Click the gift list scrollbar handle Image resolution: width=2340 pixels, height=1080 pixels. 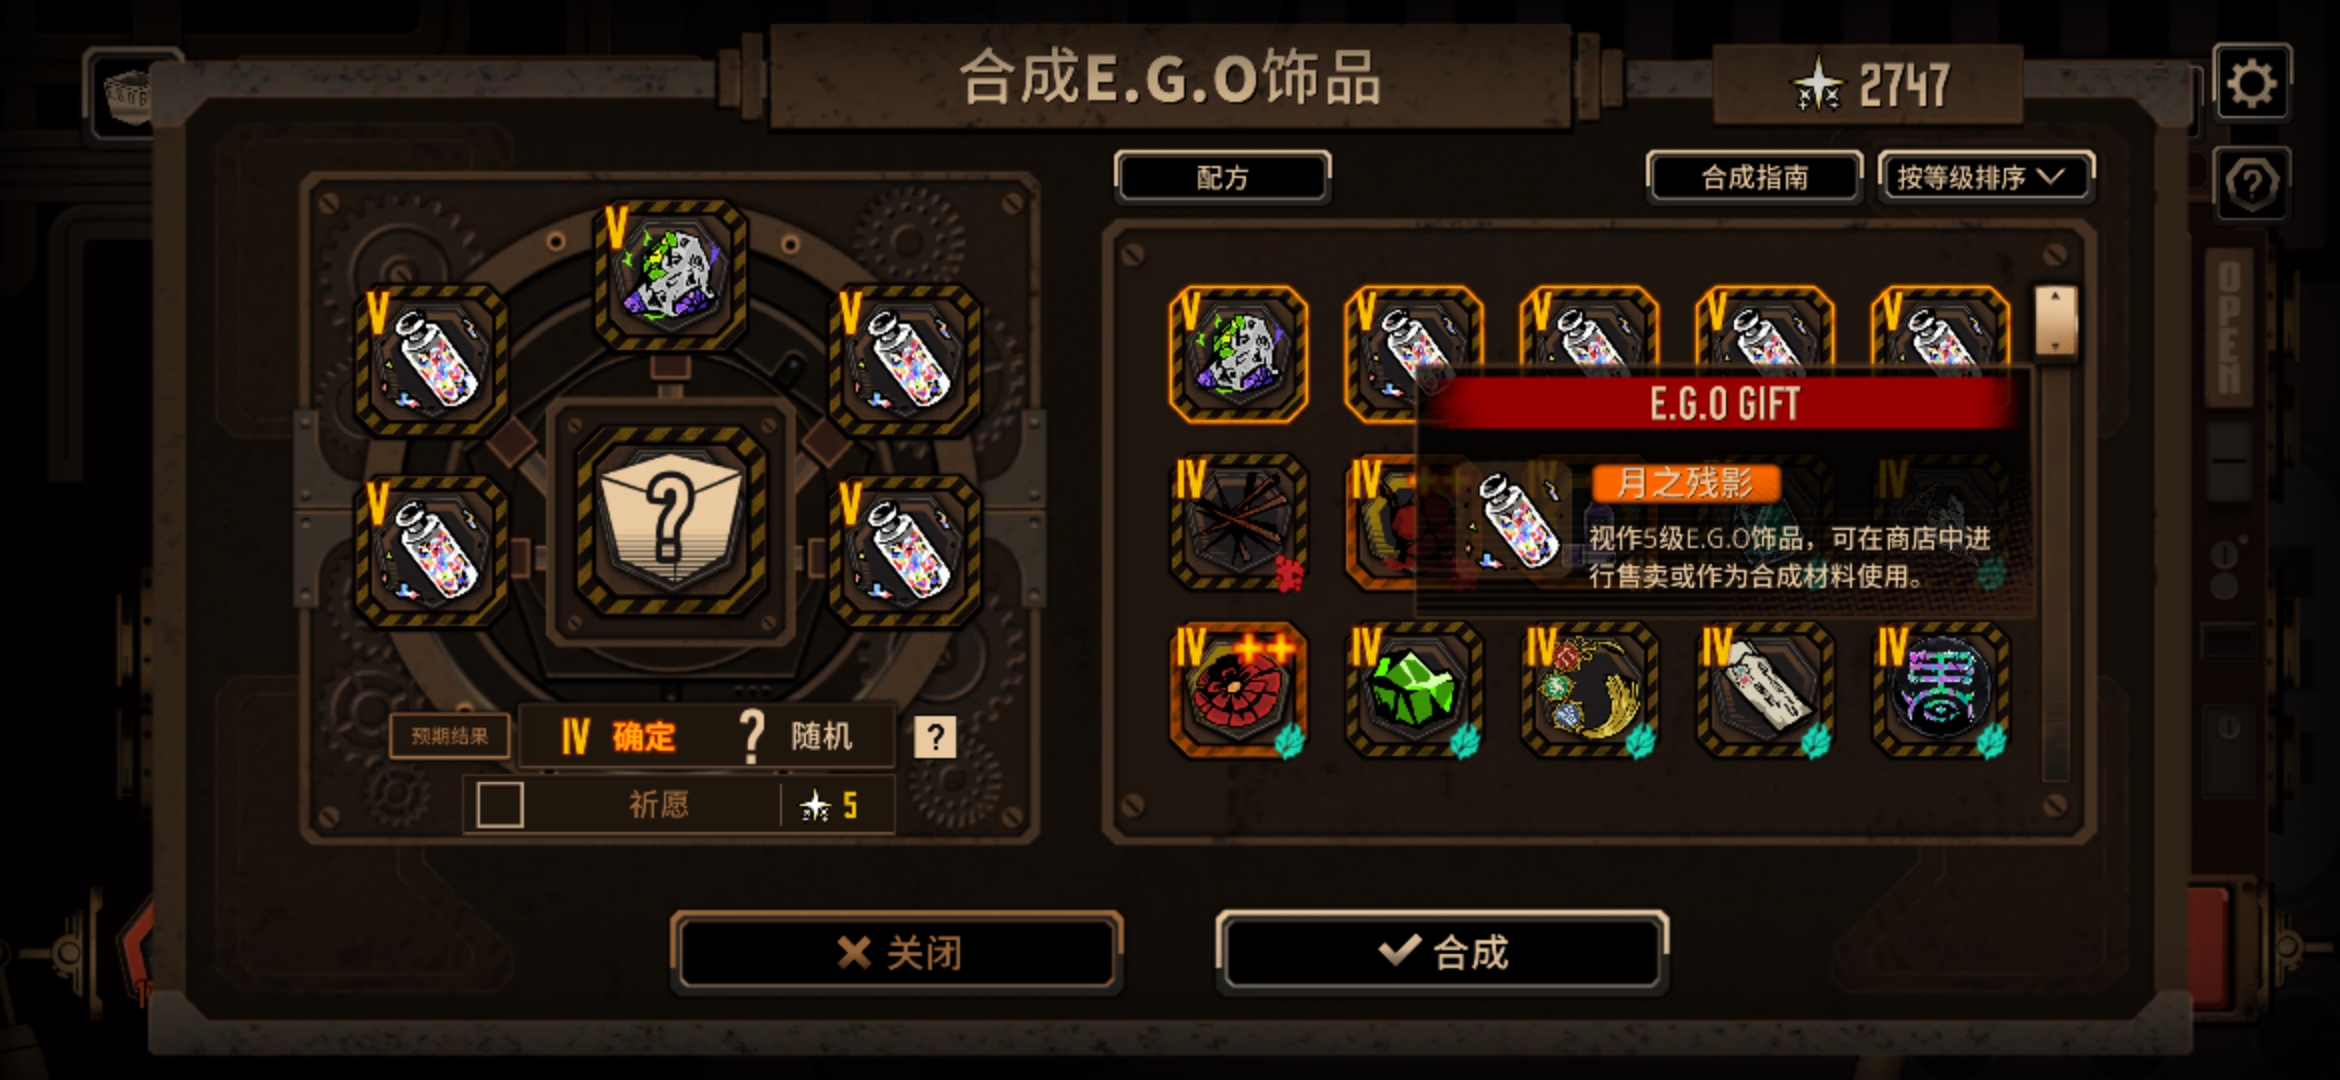click(2056, 320)
